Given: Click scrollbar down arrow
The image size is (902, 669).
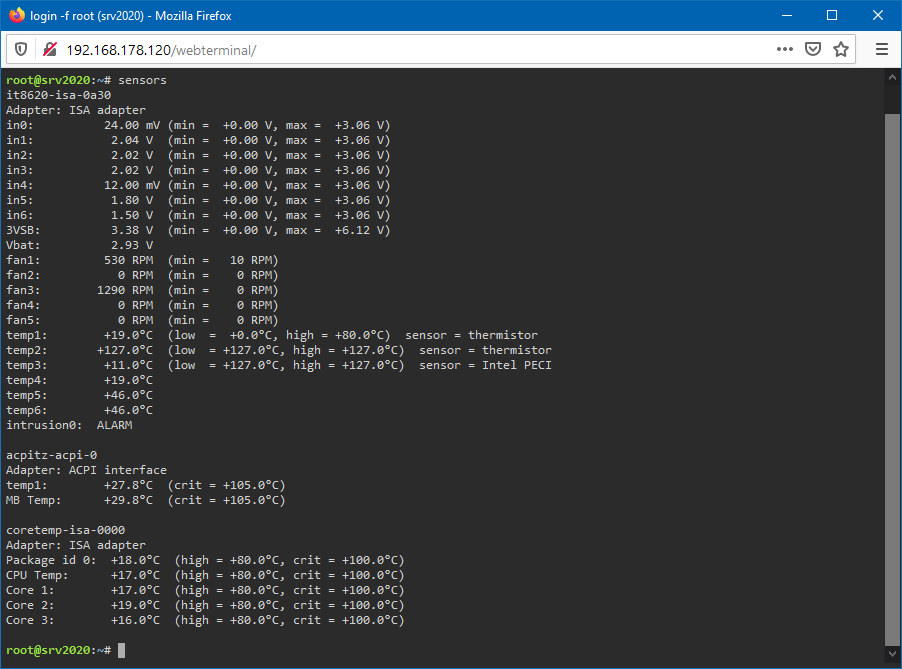Looking at the screenshot, I should (x=892, y=654).
